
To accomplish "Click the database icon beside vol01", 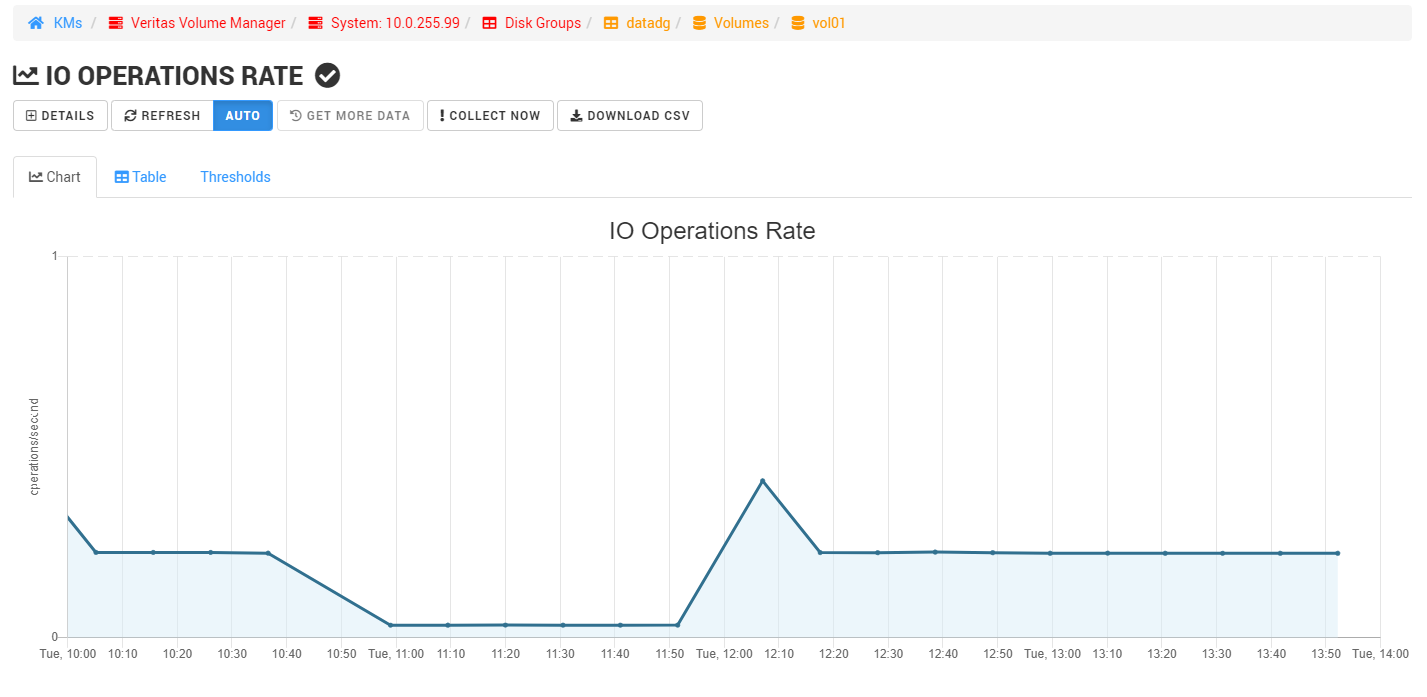I will click(x=796, y=22).
